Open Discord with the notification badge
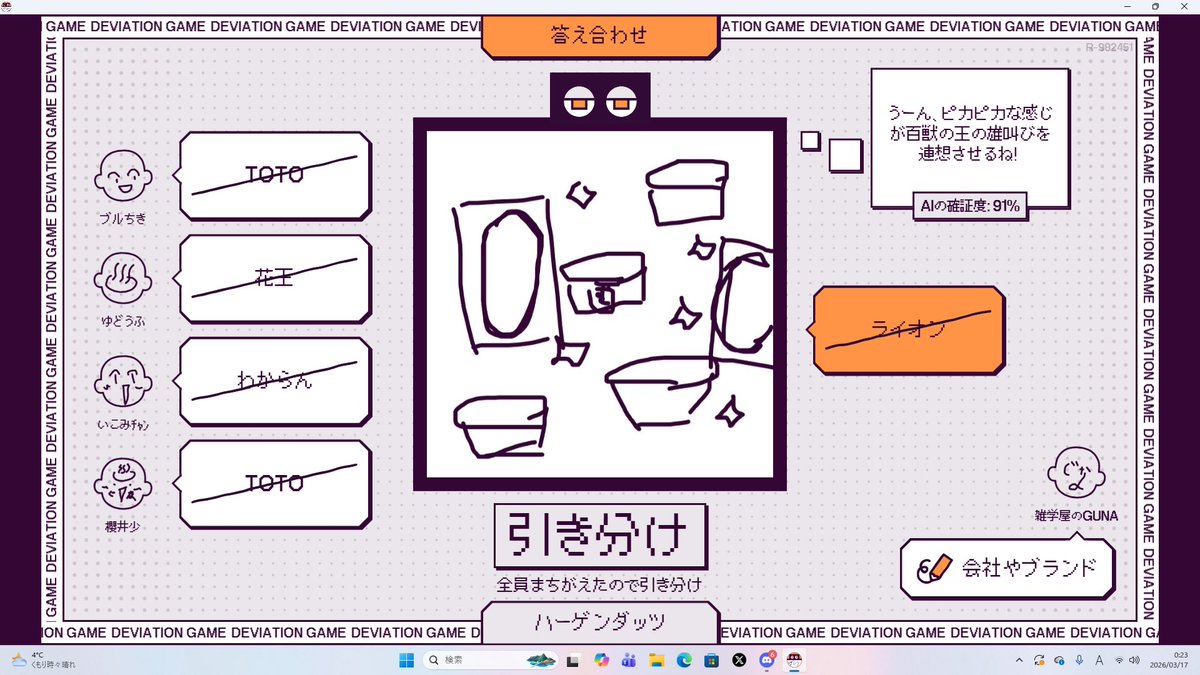This screenshot has height=675, width=1200. [x=768, y=660]
